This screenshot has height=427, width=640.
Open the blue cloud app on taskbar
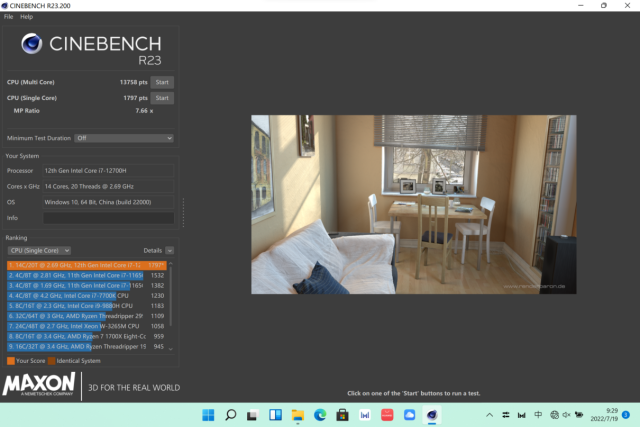[409, 415]
